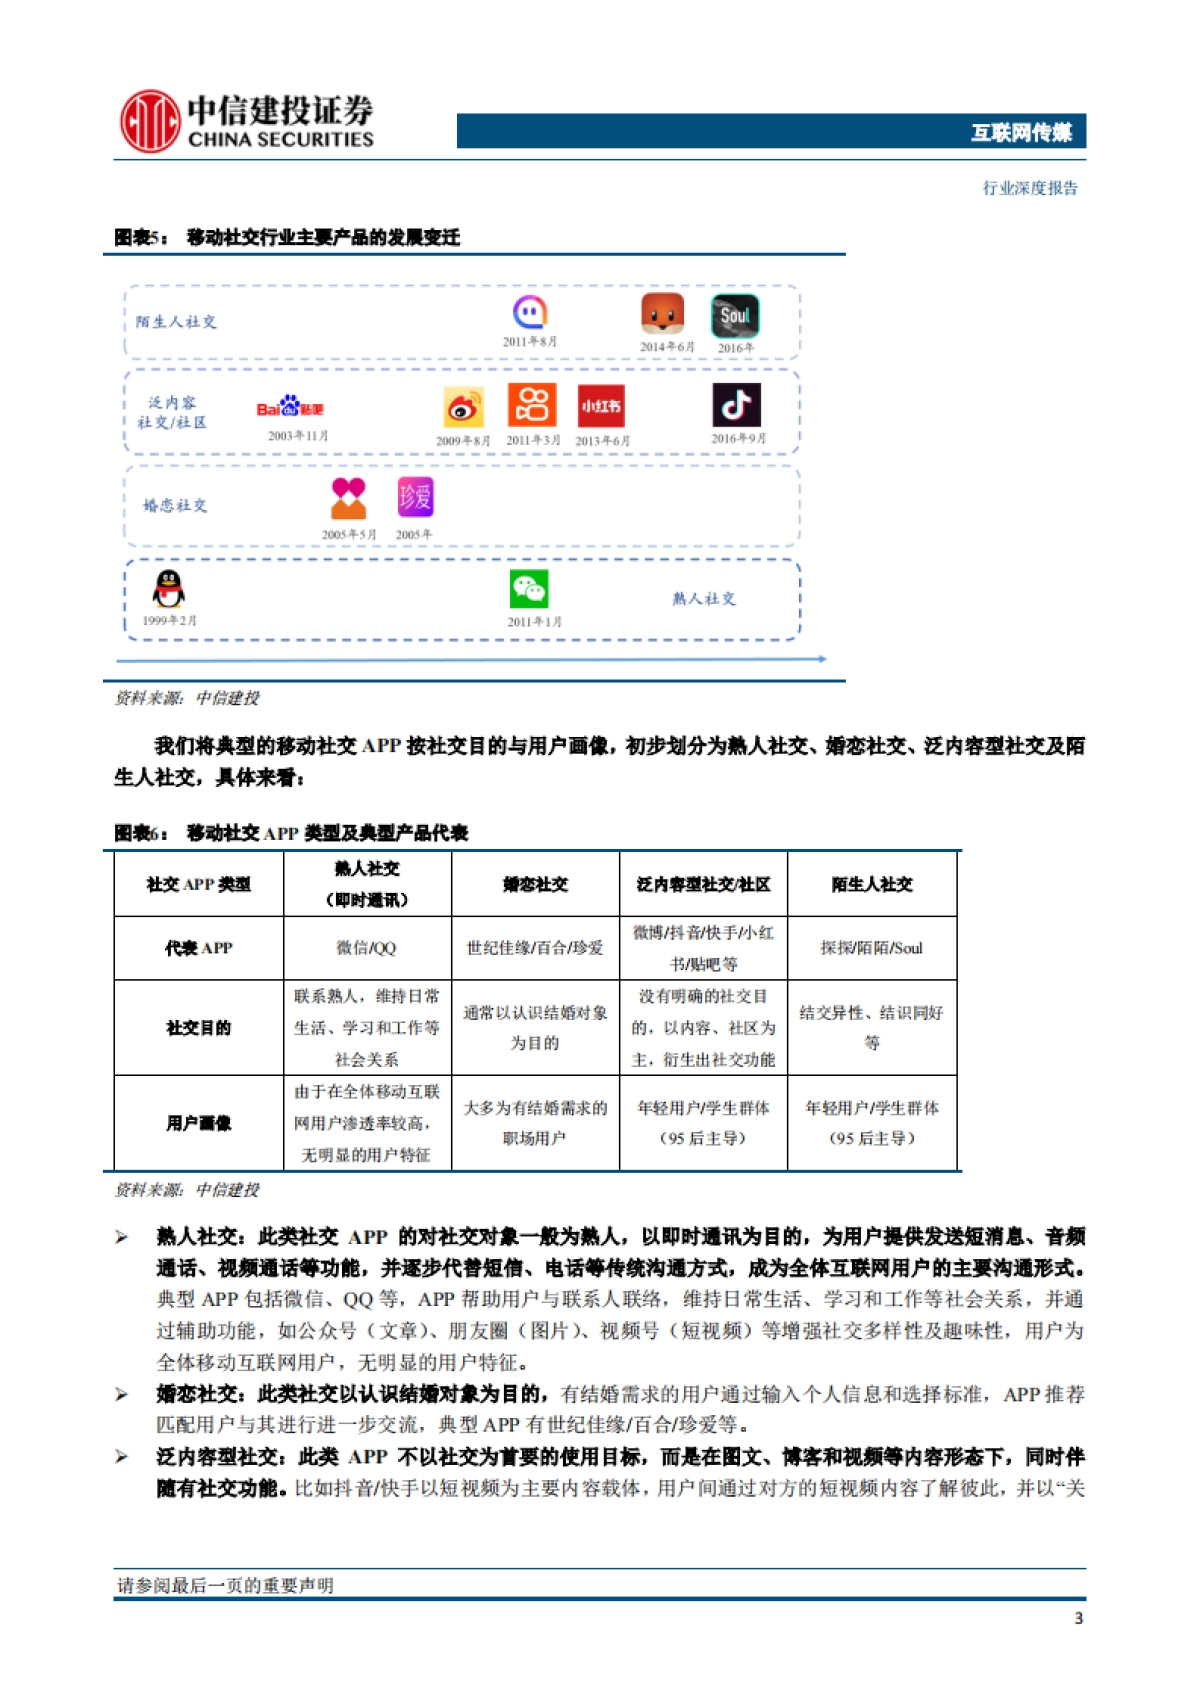Click the 婚恋社交 table header cell
This screenshot has height=1698, width=1200.
(535, 884)
